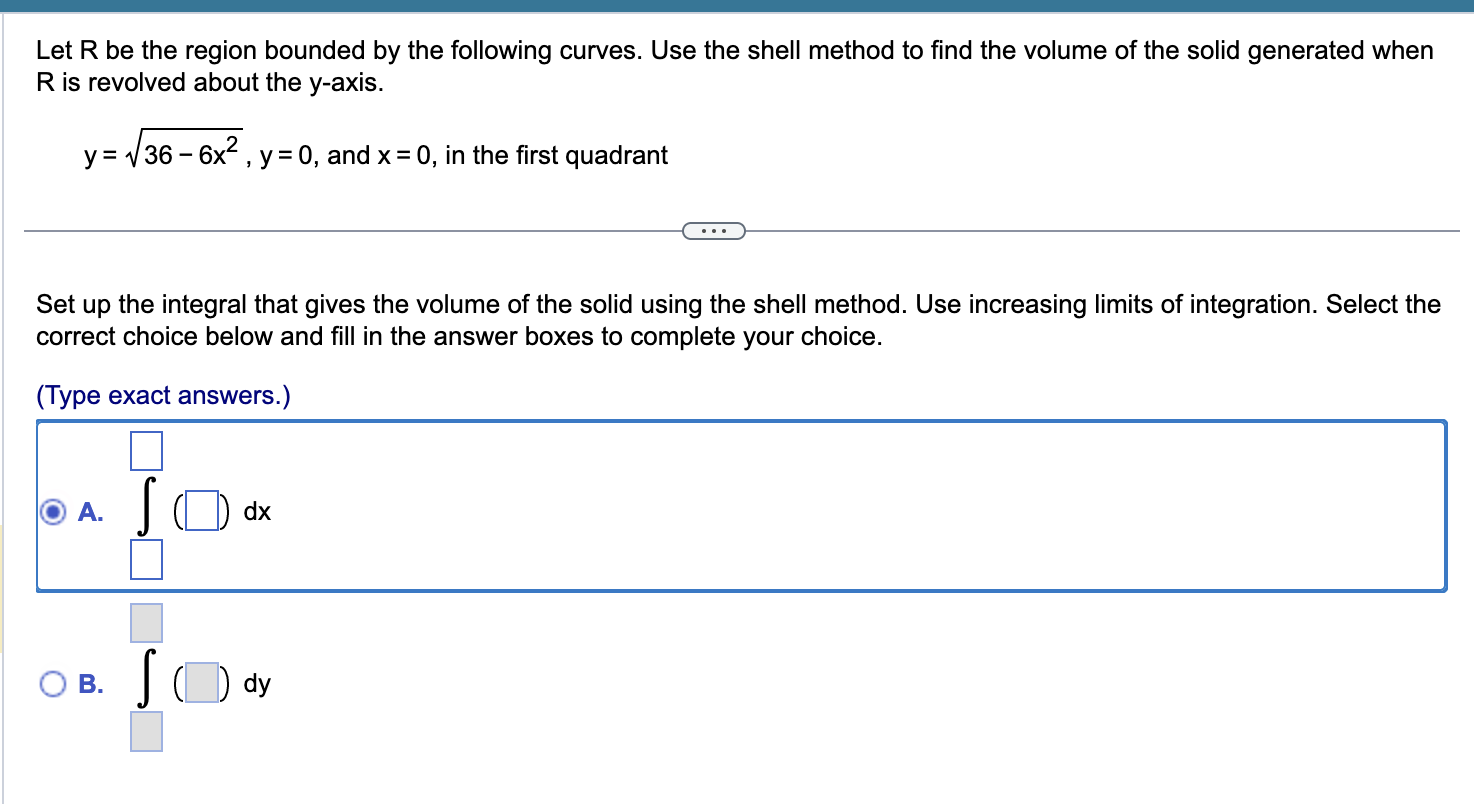Click the ellipsis button on the divider
This screenshot has height=804, width=1474.
click(714, 230)
